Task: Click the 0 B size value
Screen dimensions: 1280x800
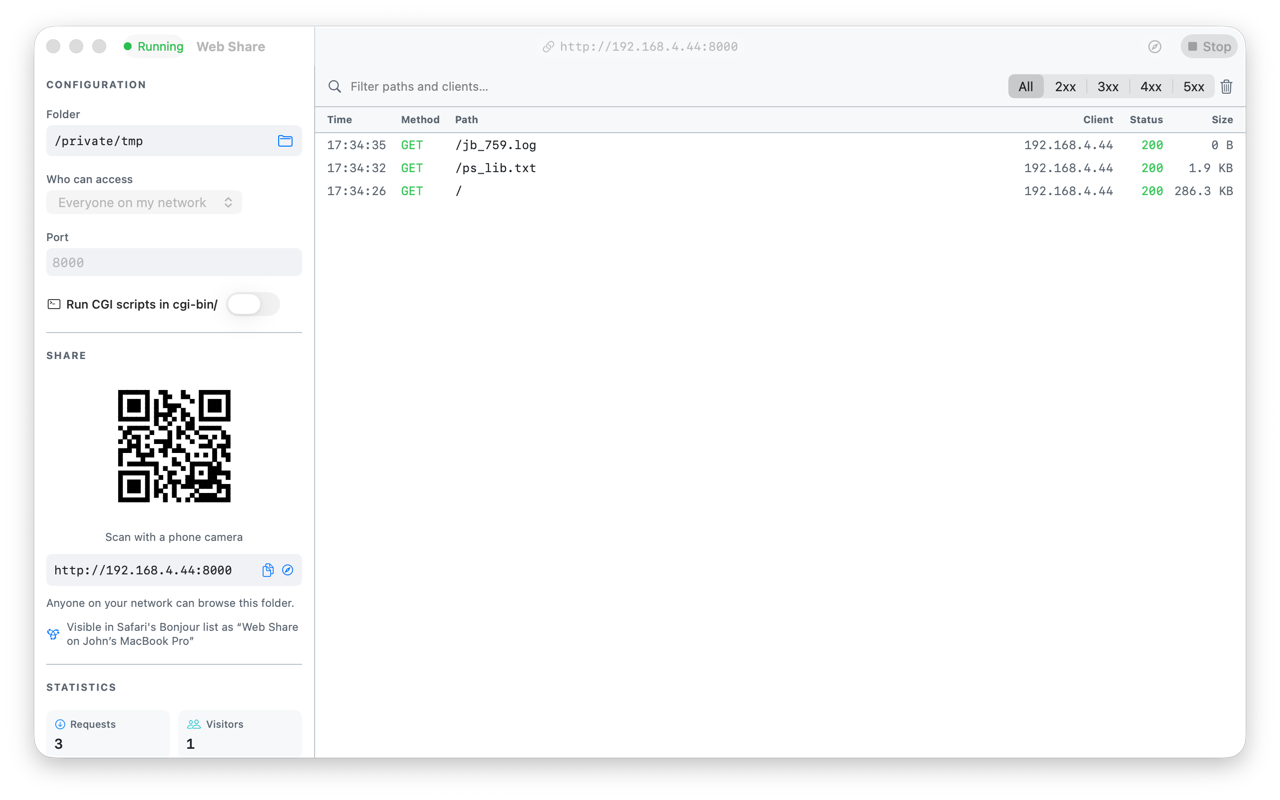Action: click(x=1222, y=145)
